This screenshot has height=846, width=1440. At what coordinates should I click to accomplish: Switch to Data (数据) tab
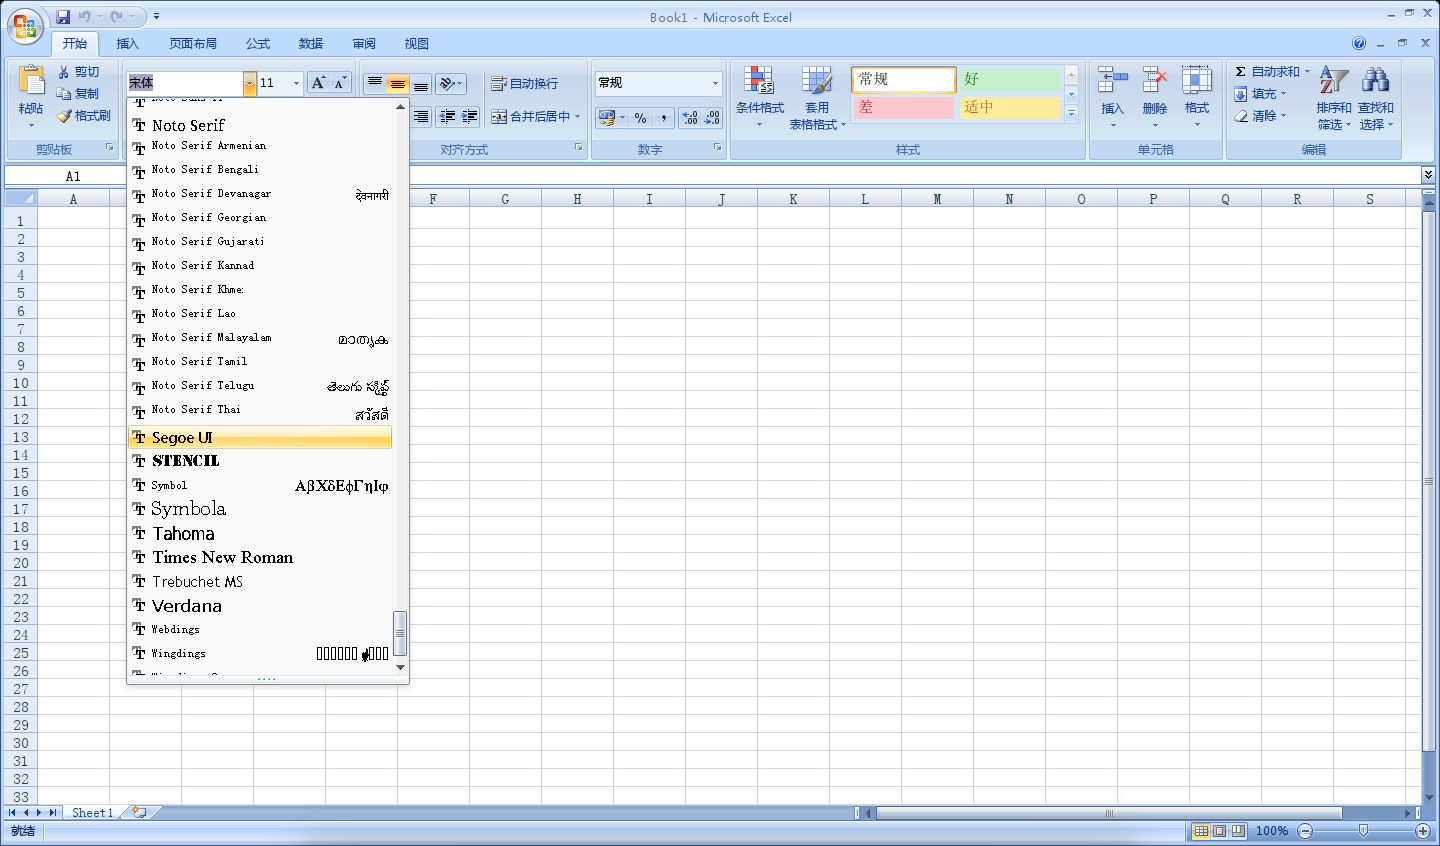311,44
